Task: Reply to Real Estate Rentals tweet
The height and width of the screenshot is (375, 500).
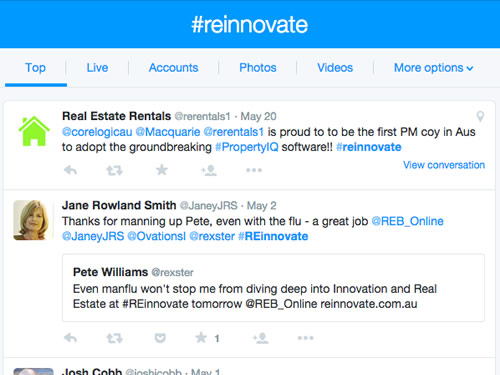Action: click(x=71, y=170)
